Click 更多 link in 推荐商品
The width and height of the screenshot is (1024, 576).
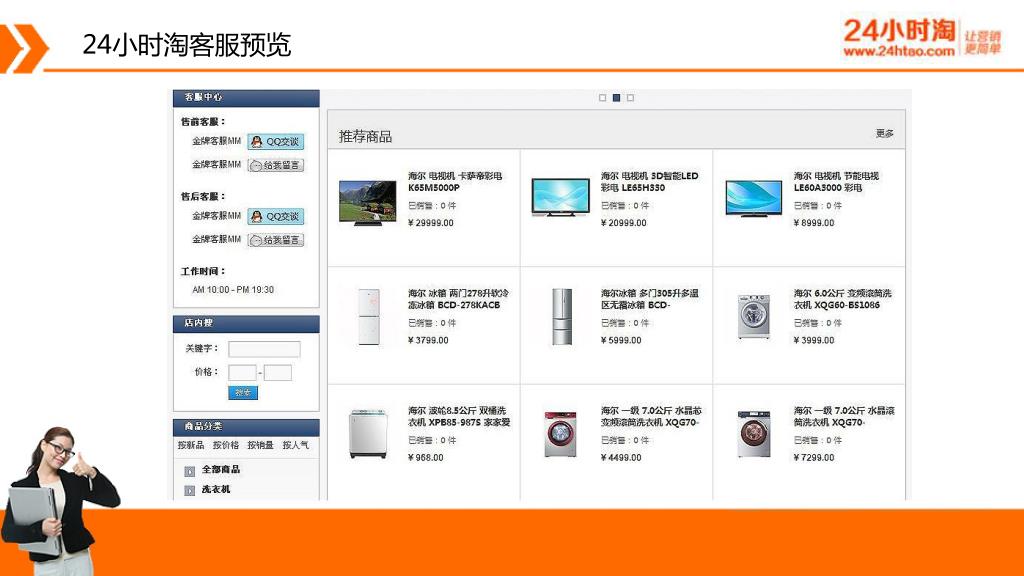884,133
